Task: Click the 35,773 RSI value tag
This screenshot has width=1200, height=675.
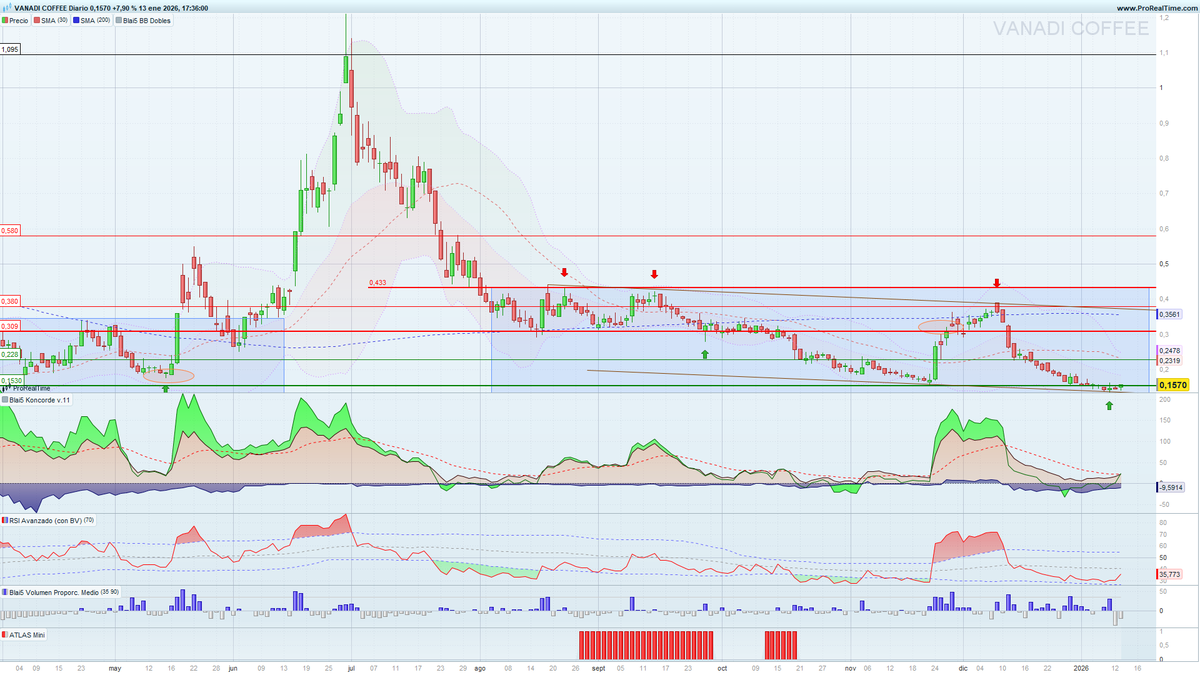Action: point(1169,575)
